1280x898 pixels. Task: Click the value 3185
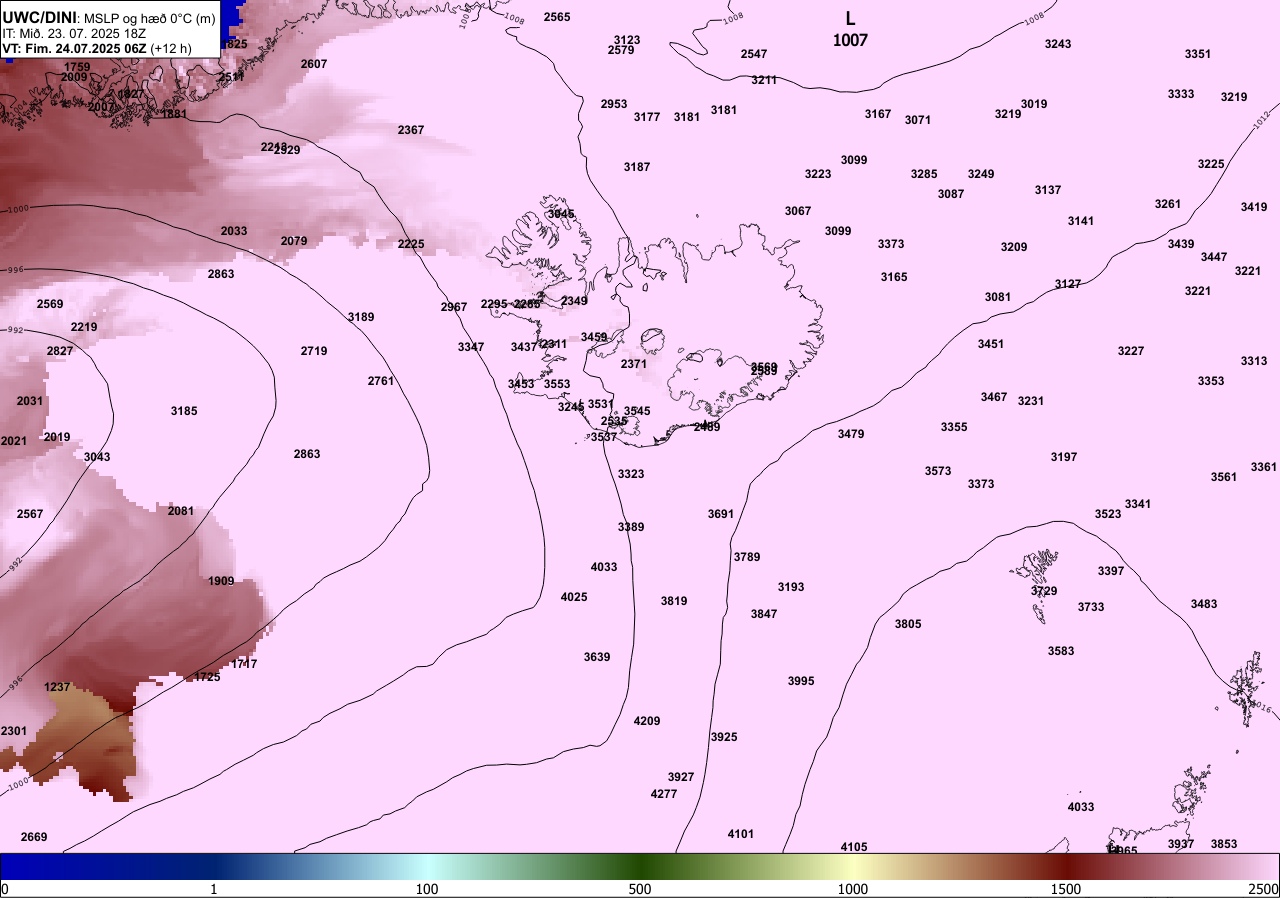(x=184, y=411)
